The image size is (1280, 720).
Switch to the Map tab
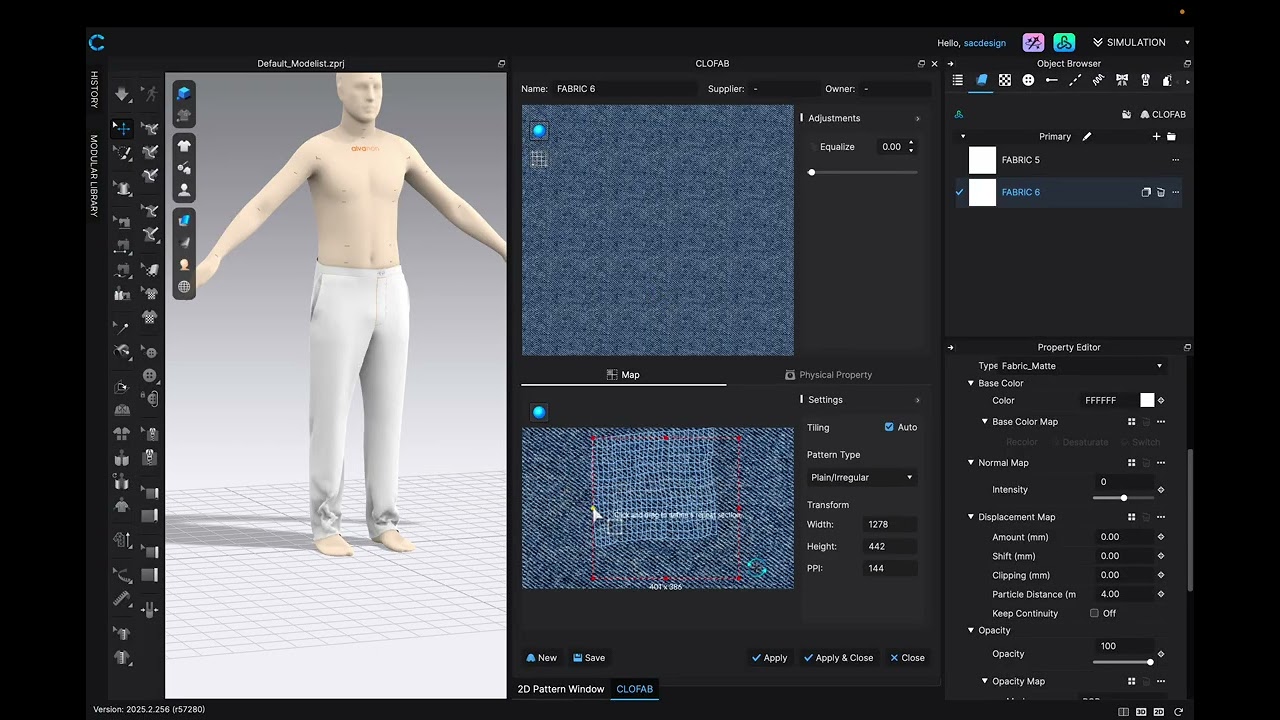623,375
